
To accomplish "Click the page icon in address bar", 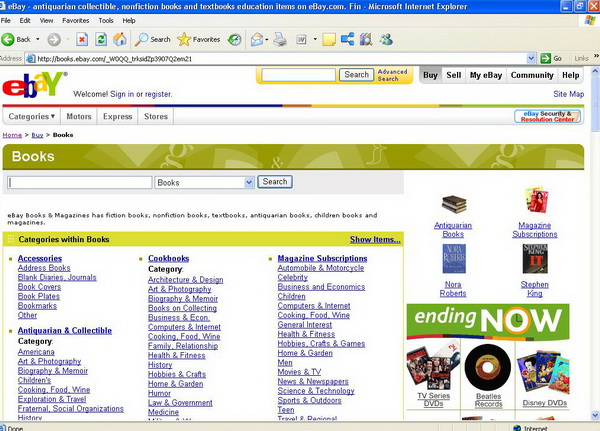I will 30,59.
